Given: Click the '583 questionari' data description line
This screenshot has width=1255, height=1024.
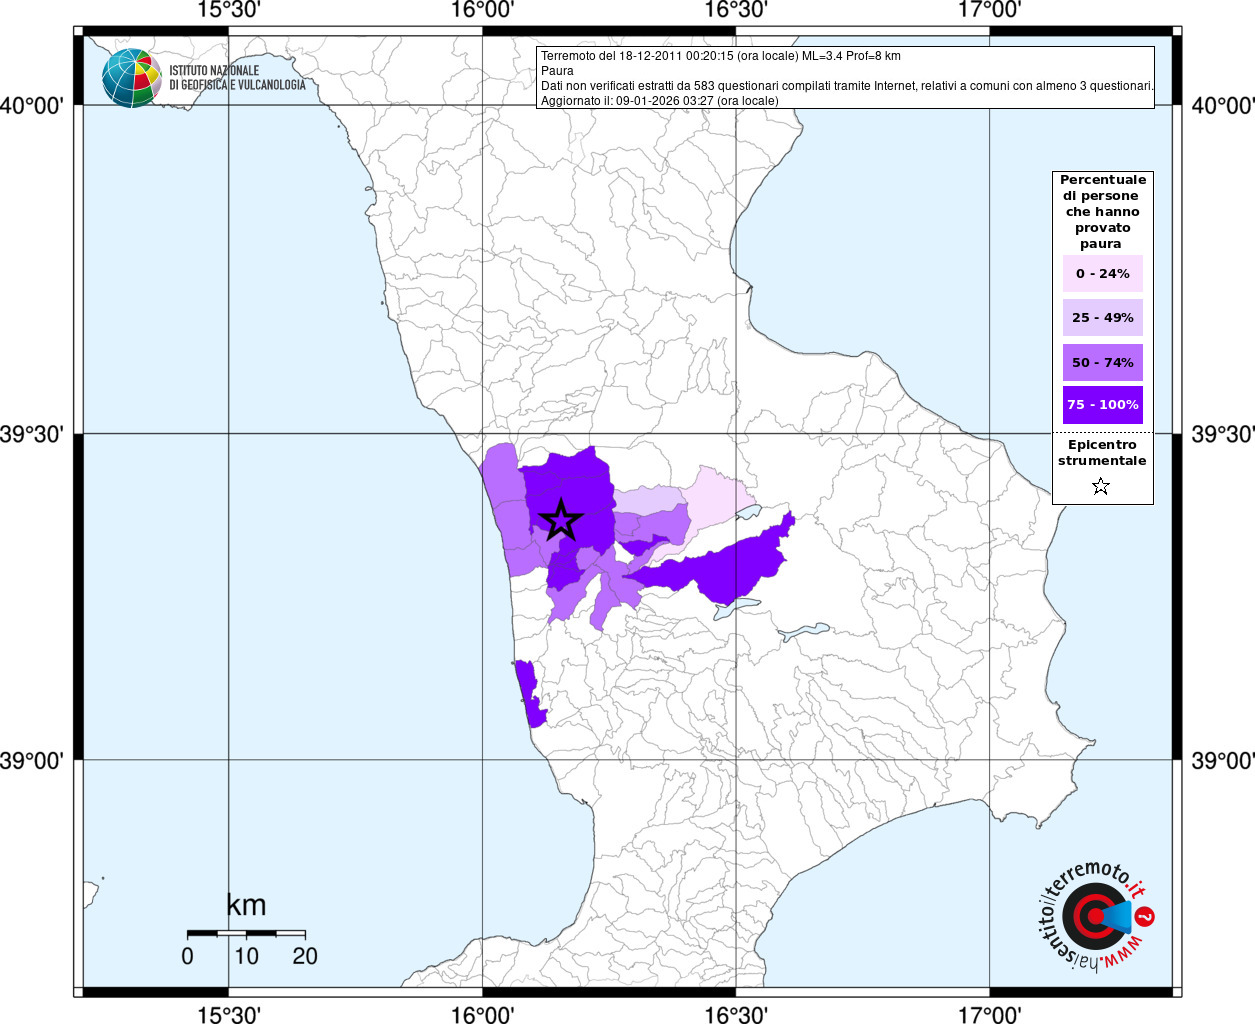Looking at the screenshot, I should point(847,86).
